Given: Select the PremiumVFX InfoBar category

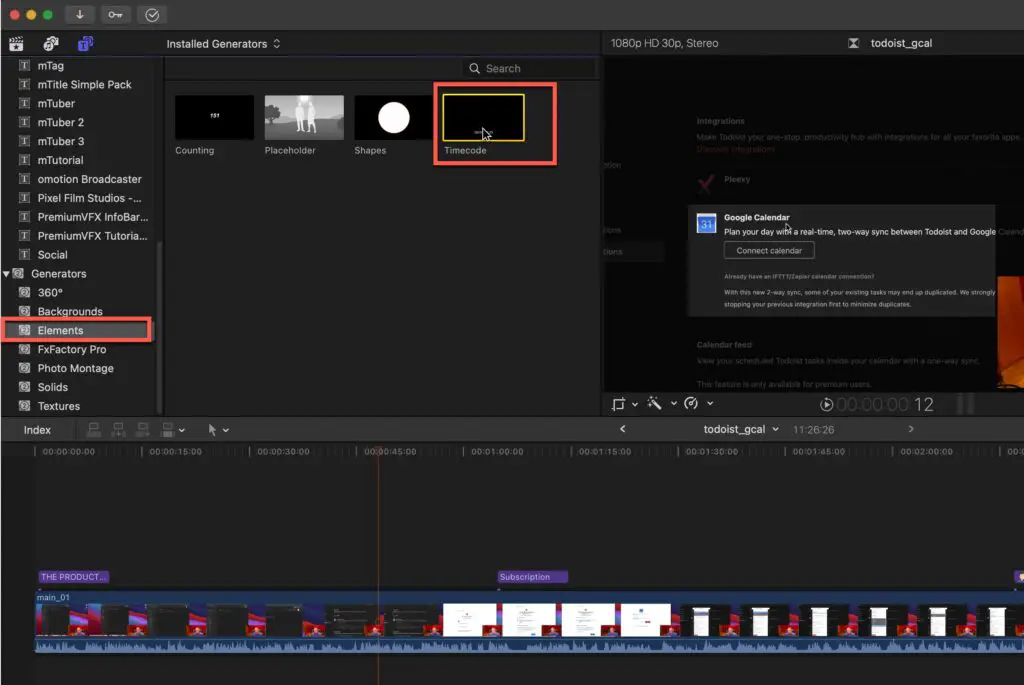Looking at the screenshot, I should tap(93, 217).
